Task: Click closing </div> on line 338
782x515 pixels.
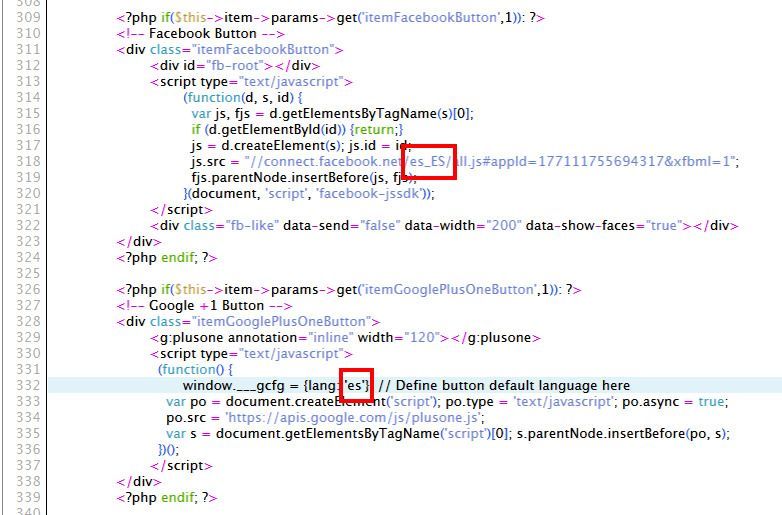Action: pyautogui.click(x=139, y=482)
